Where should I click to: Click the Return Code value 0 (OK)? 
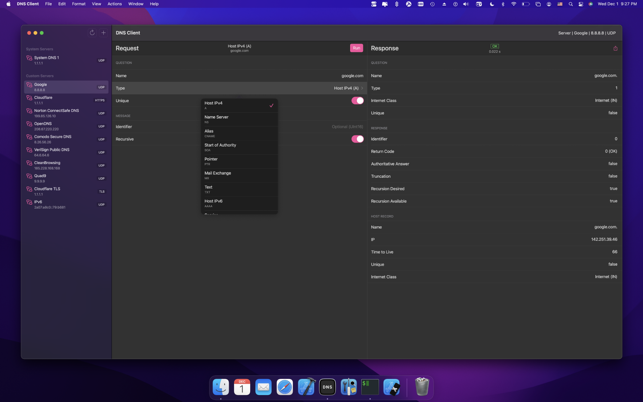[611, 151]
